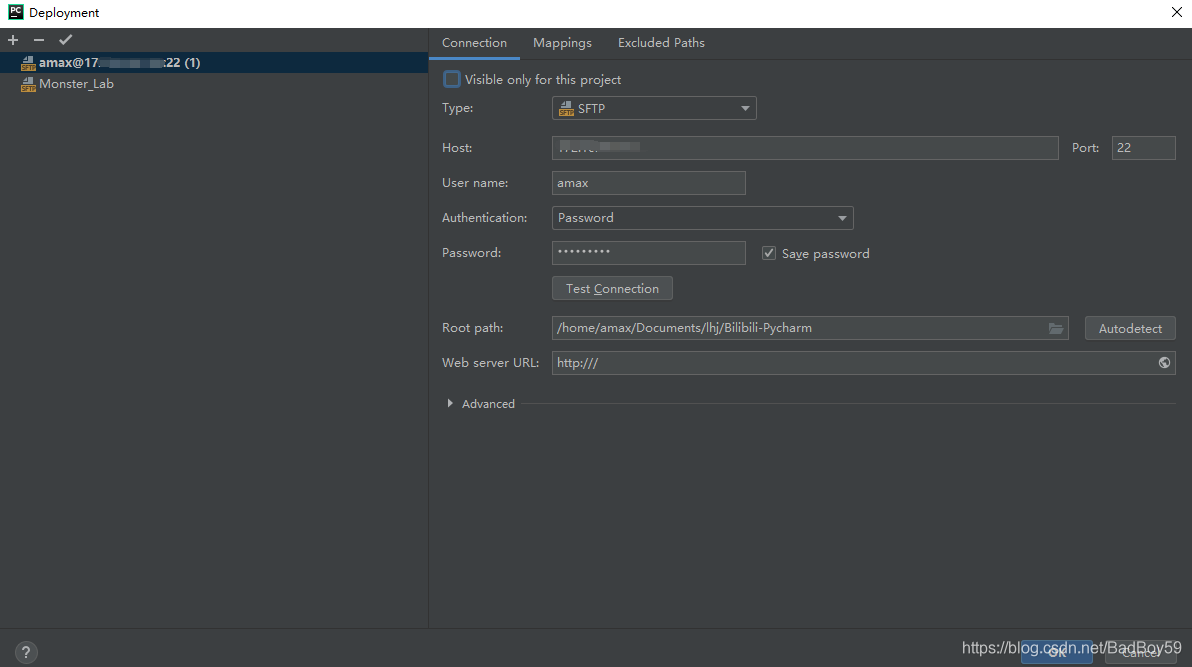Click the PyCharm icon in title bar
This screenshot has width=1192, height=667.
tap(15, 12)
